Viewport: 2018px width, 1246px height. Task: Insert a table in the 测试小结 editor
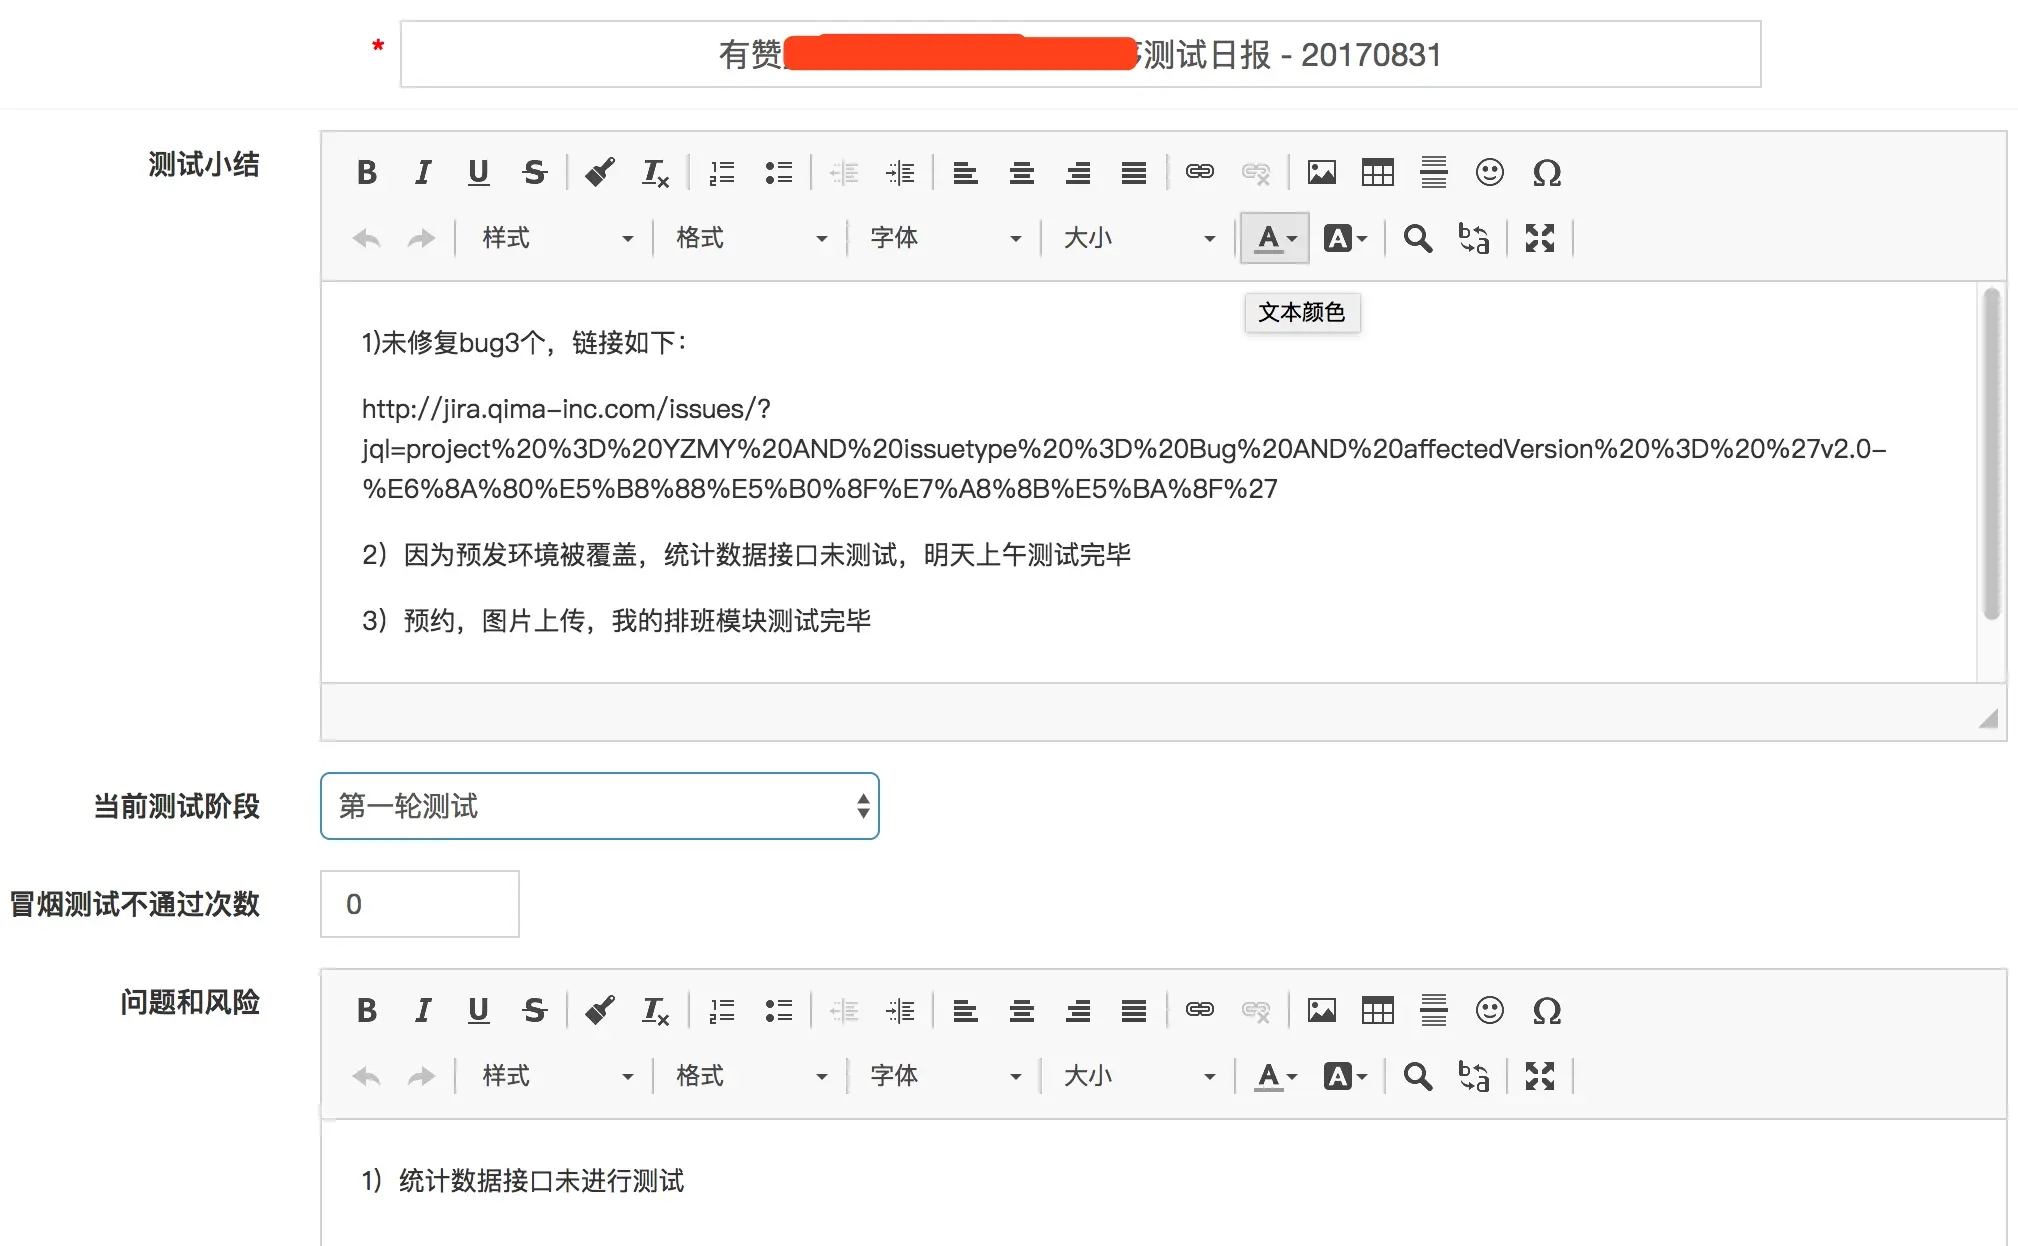point(1377,173)
